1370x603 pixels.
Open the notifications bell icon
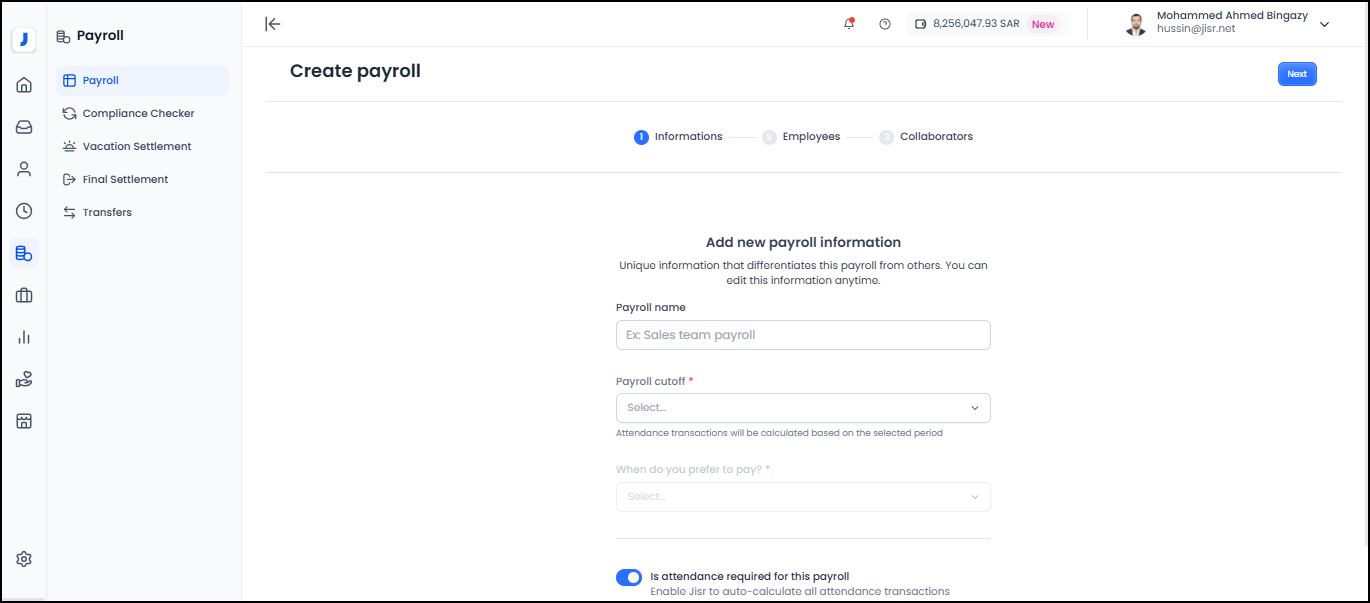tap(848, 23)
